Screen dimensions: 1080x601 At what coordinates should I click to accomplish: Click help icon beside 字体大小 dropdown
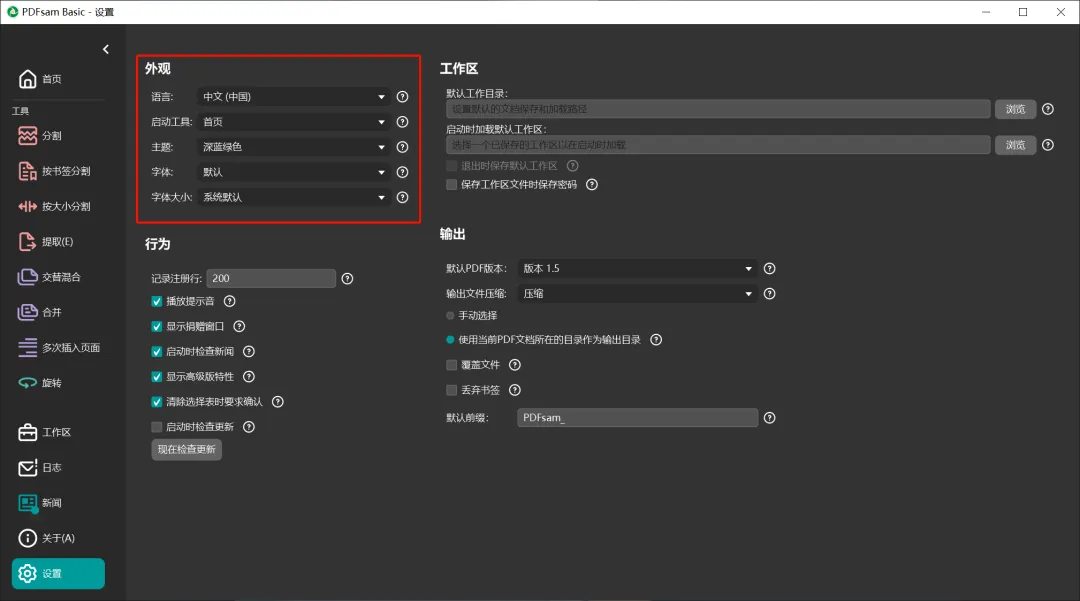tap(403, 198)
